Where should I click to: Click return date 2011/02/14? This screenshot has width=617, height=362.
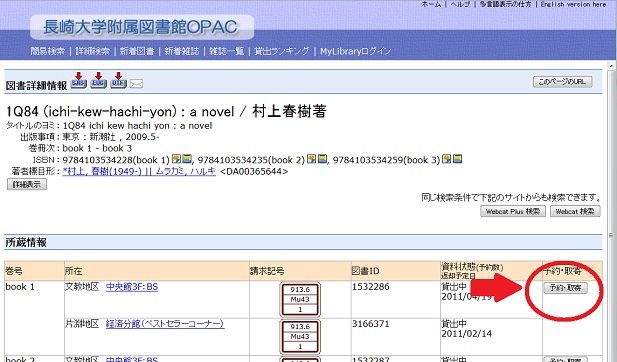(x=467, y=334)
